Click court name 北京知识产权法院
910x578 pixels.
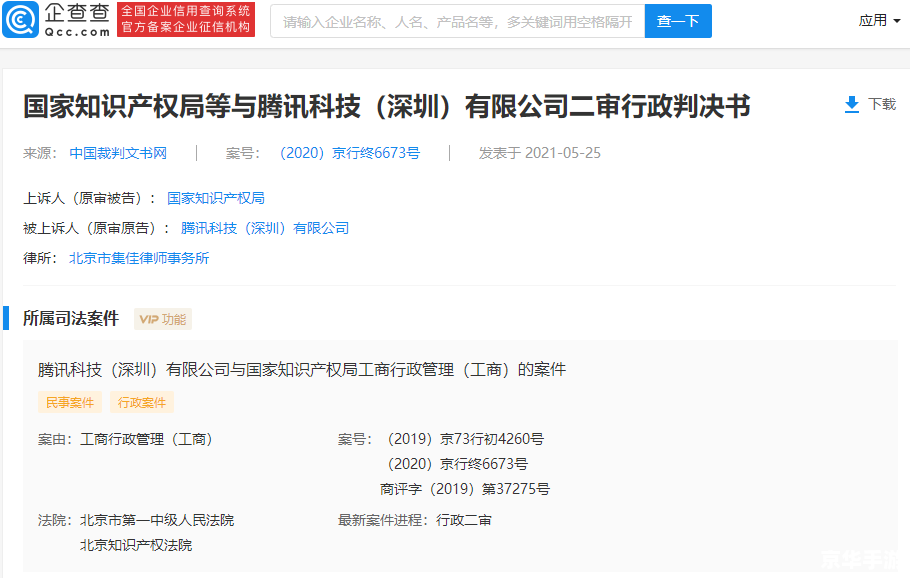[136, 546]
